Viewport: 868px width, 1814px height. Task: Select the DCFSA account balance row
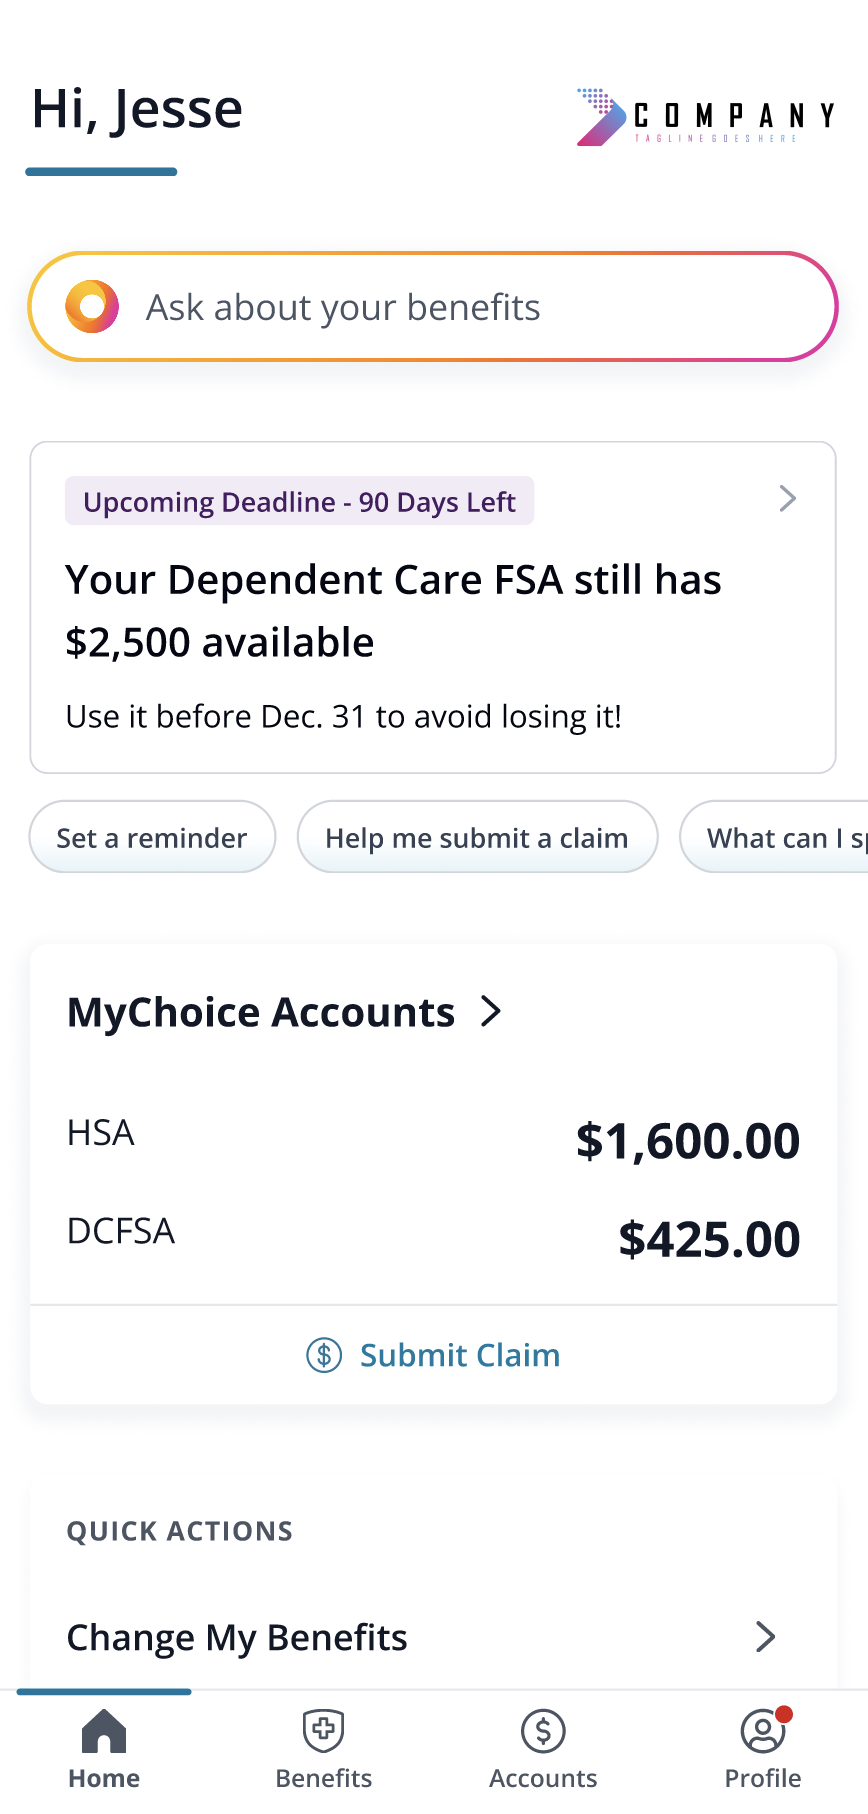[433, 1237]
